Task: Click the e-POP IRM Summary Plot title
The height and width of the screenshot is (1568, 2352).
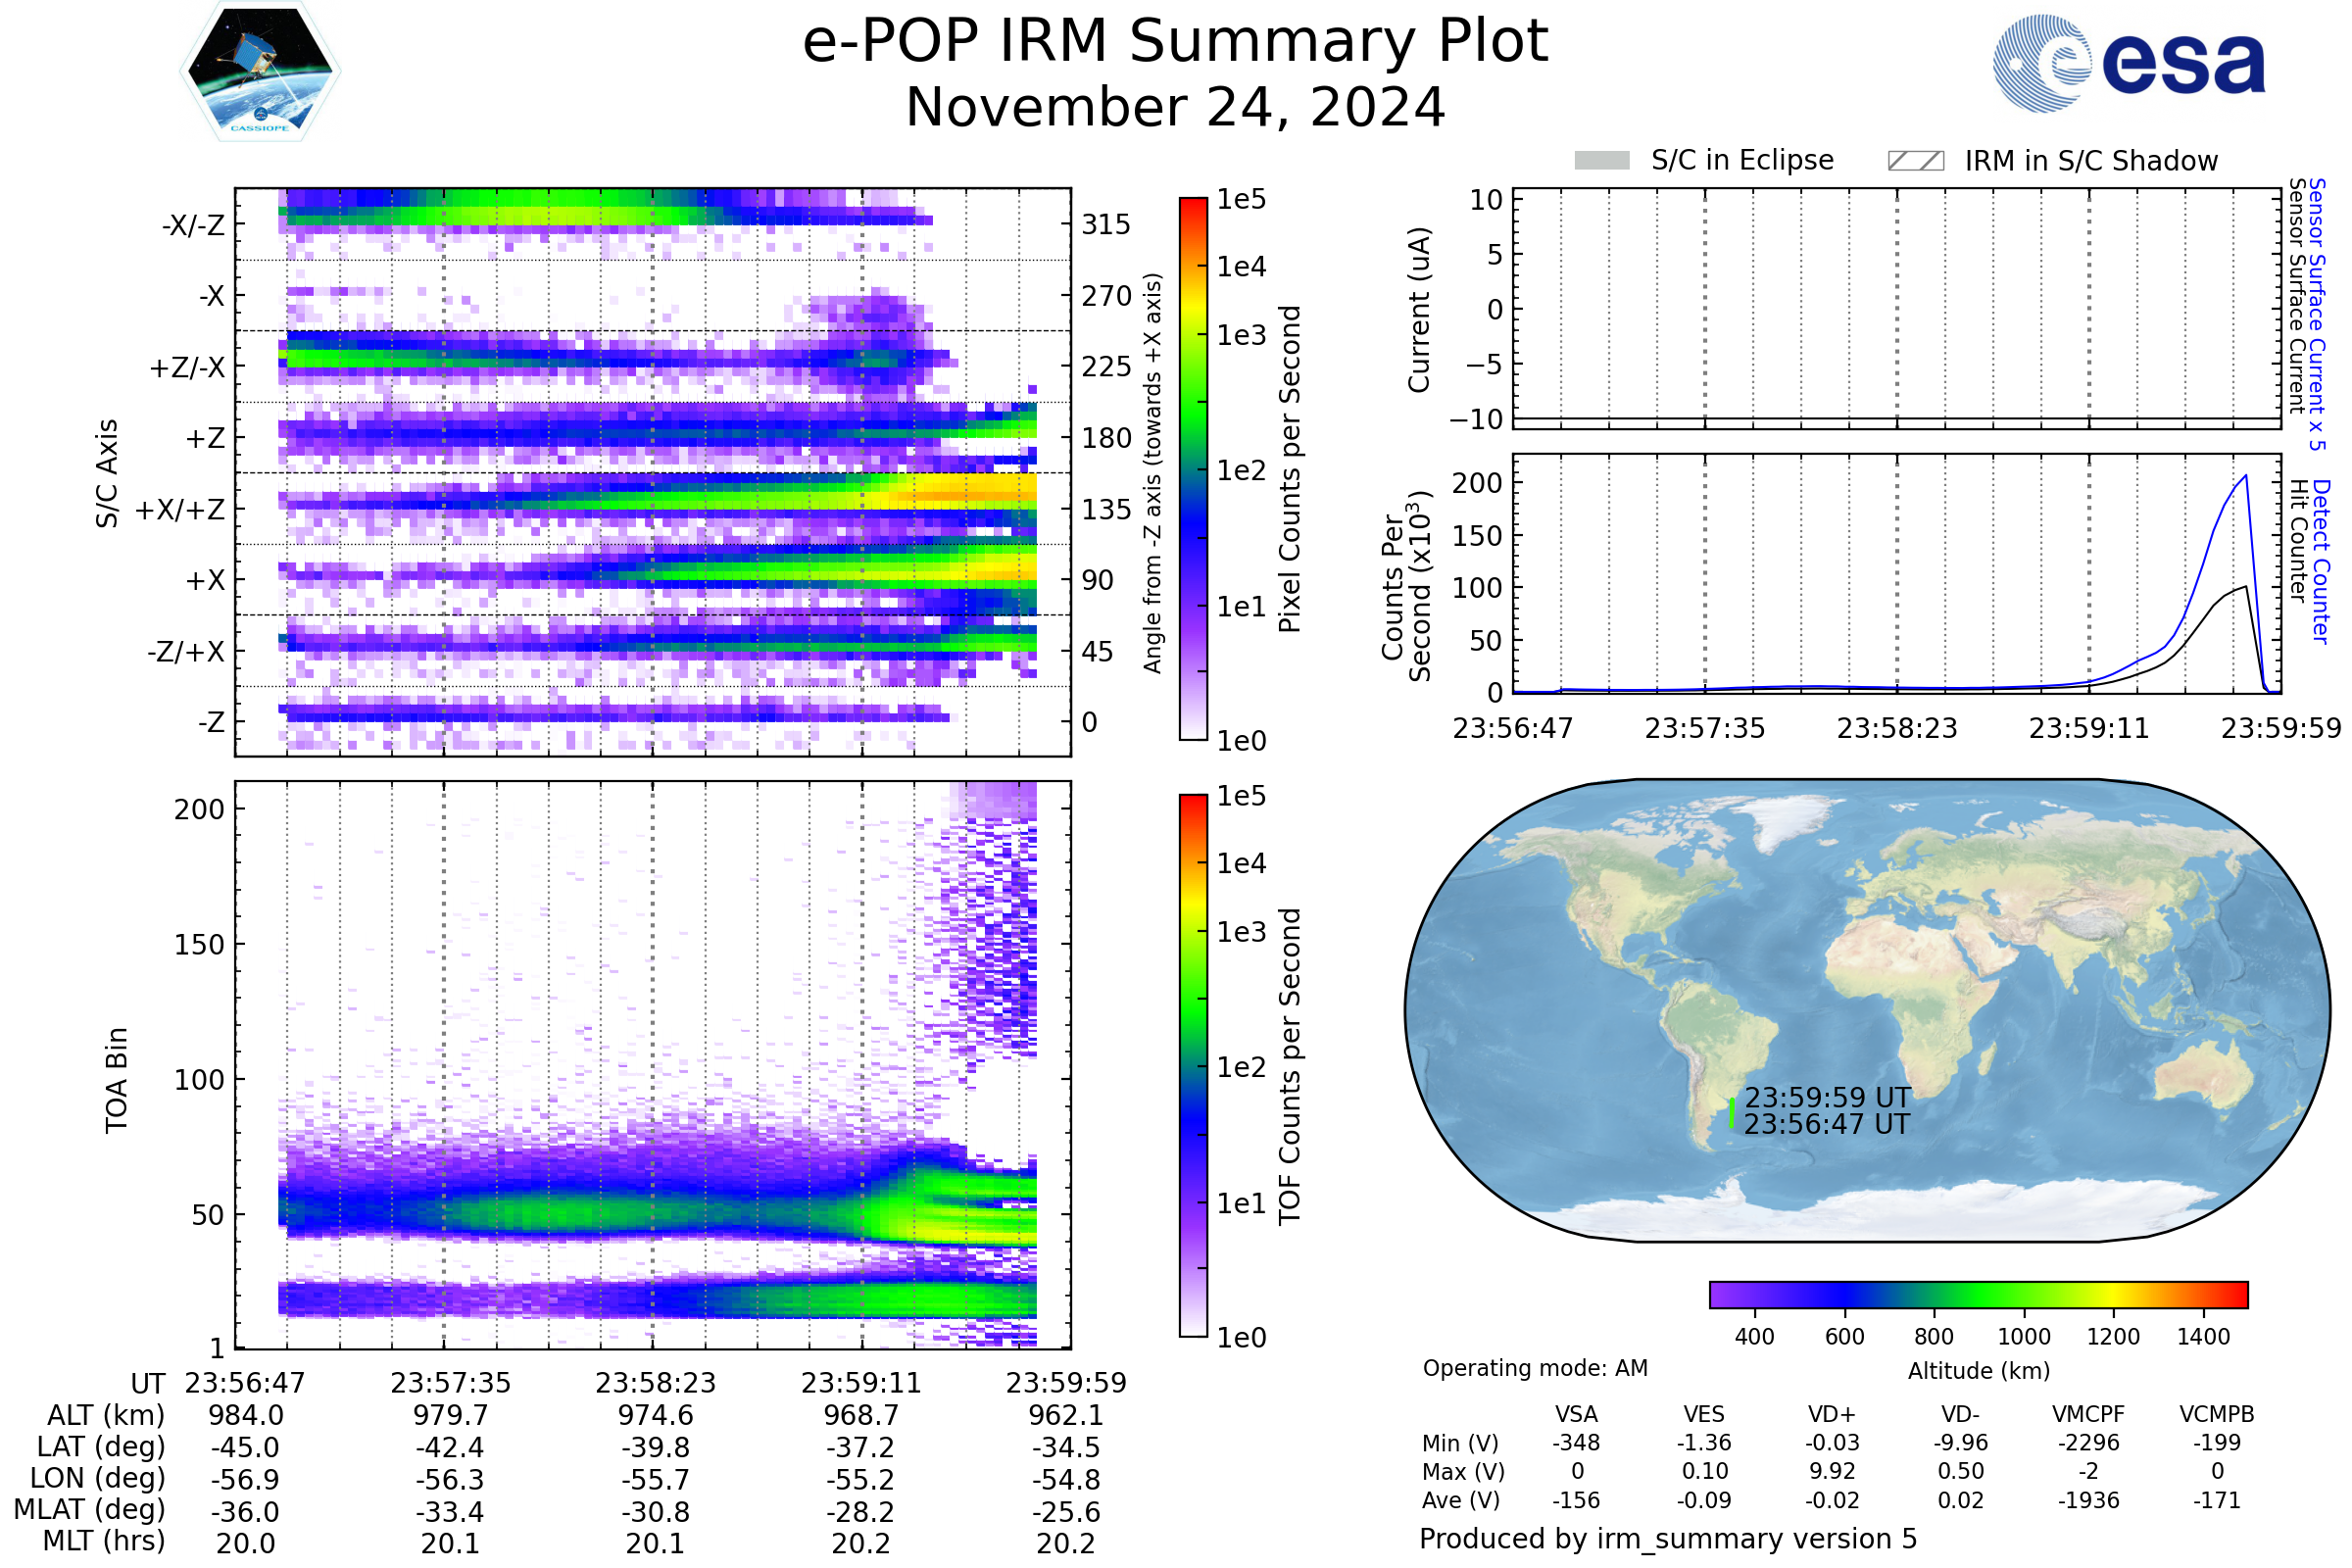Action: pyautogui.click(x=1175, y=42)
